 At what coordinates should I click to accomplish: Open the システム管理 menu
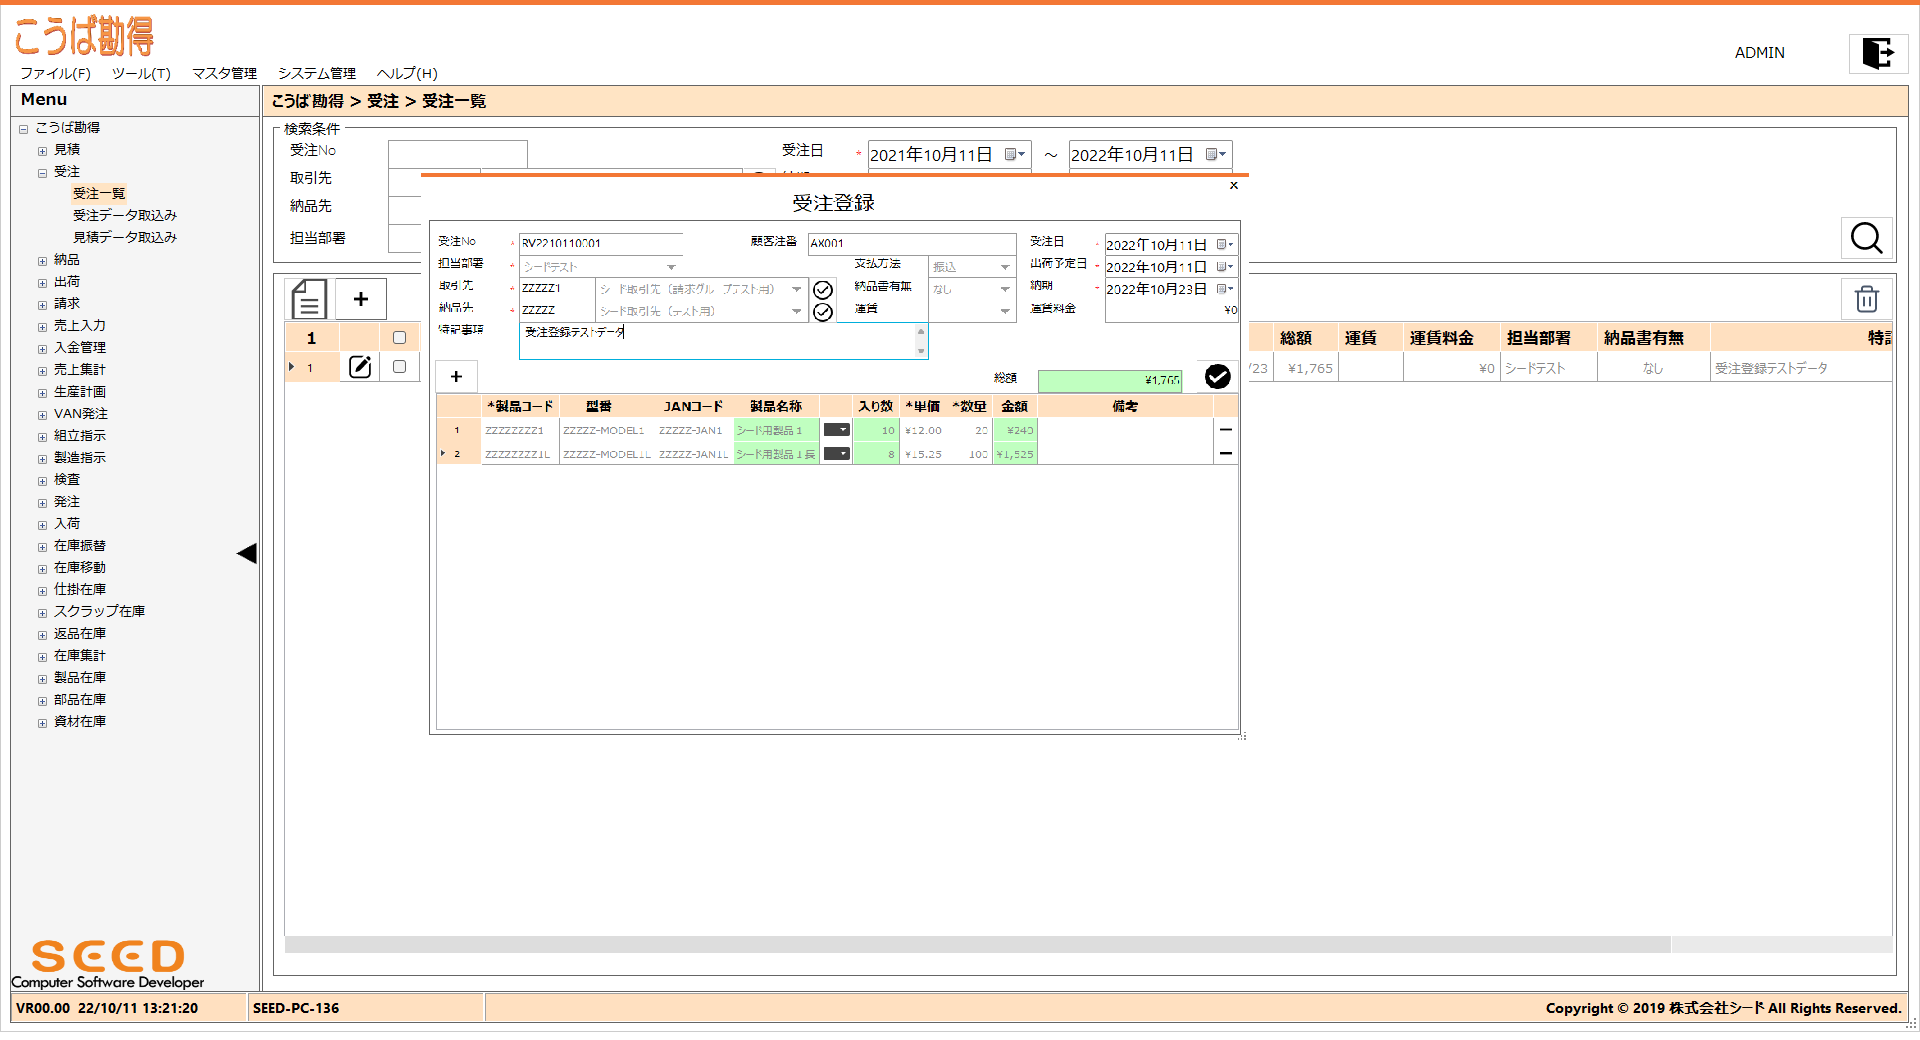point(316,73)
